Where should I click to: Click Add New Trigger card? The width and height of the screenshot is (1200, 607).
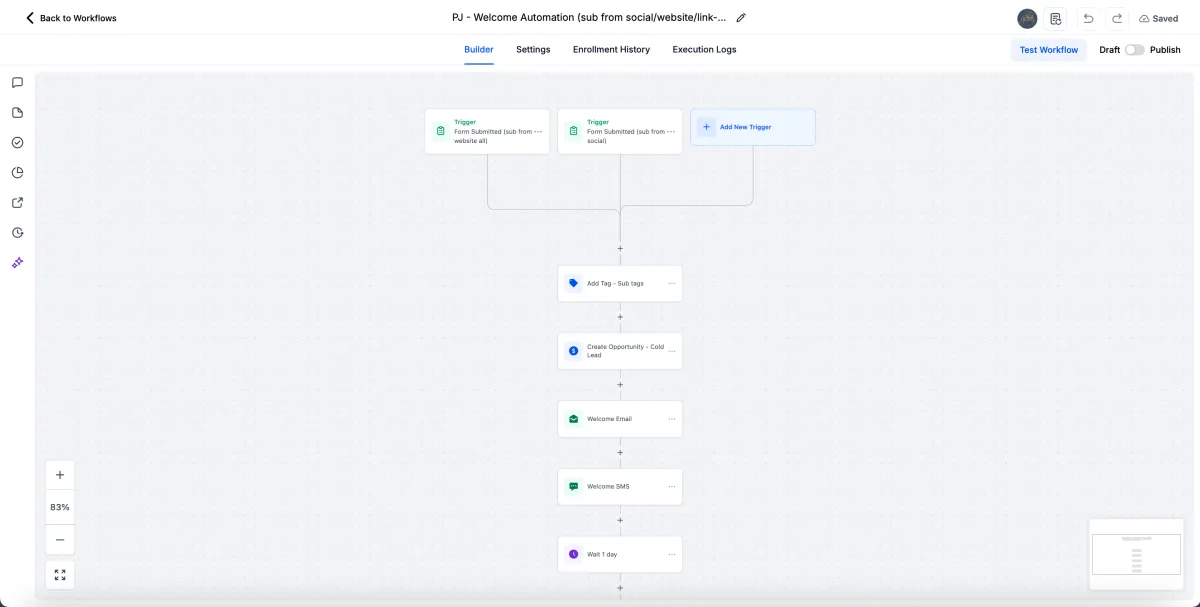[752, 127]
